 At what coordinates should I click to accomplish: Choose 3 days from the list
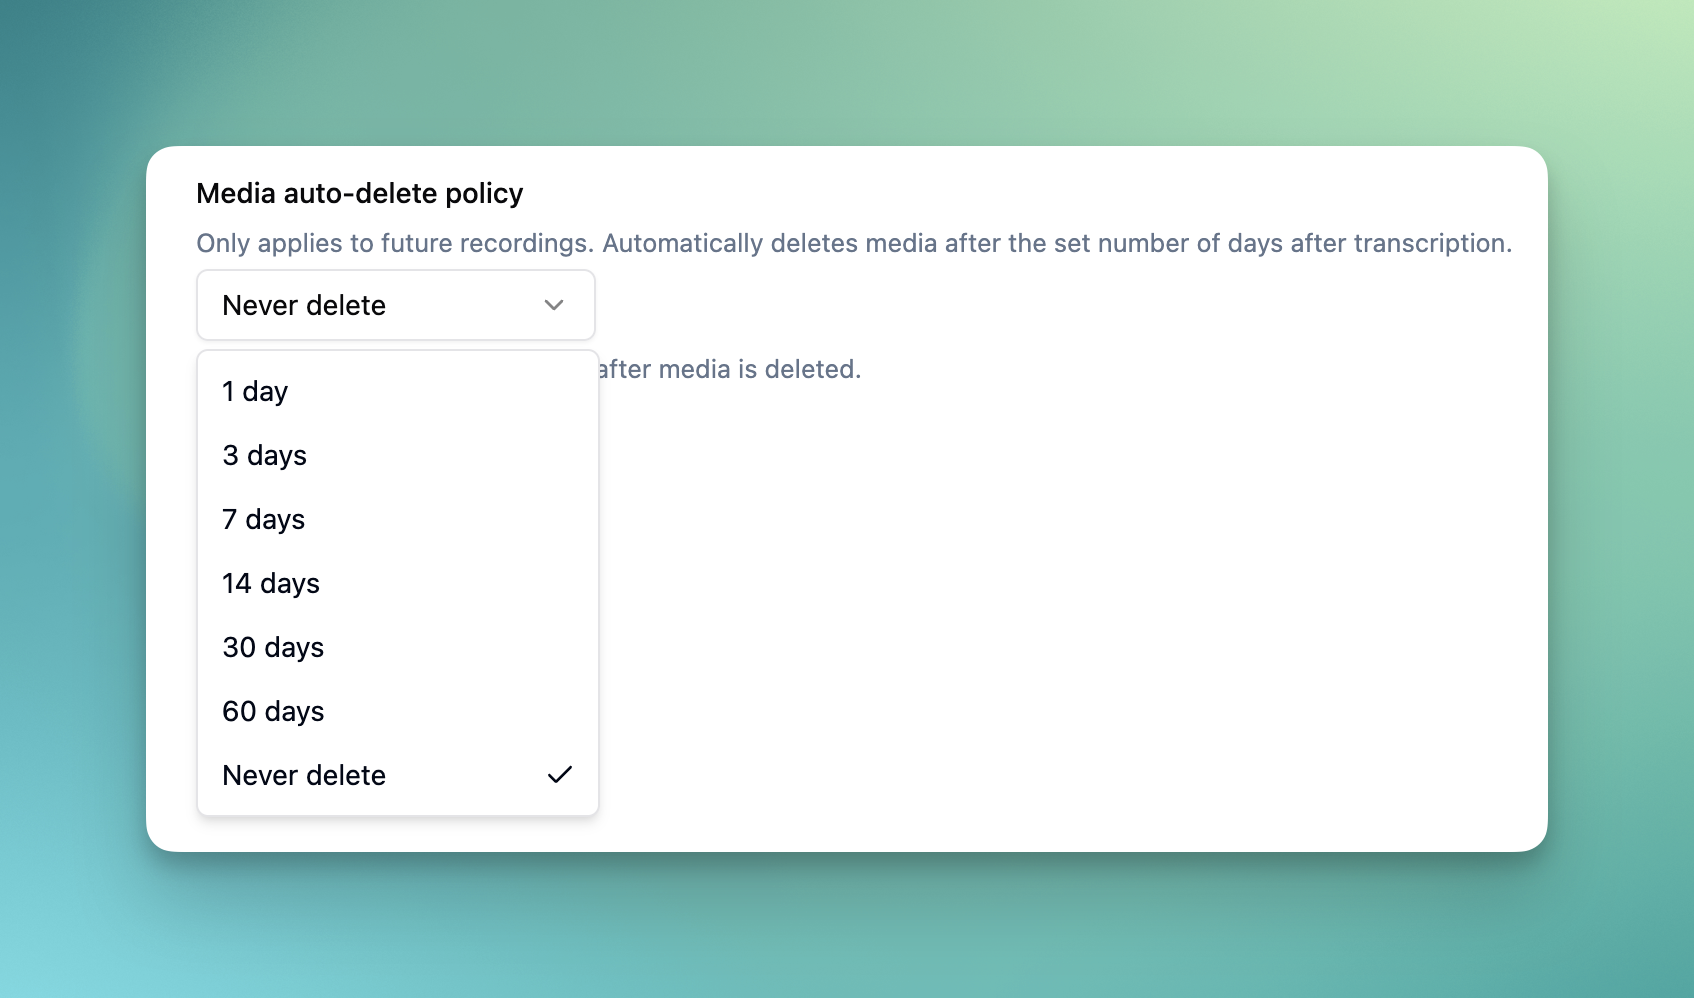[264, 455]
